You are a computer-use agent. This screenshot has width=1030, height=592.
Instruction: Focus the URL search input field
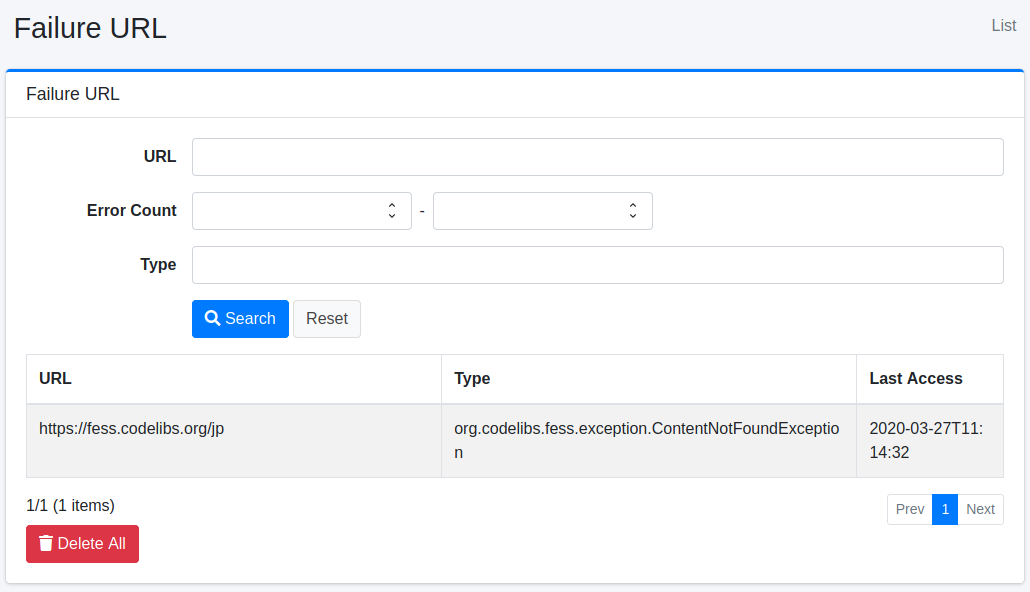pos(597,157)
